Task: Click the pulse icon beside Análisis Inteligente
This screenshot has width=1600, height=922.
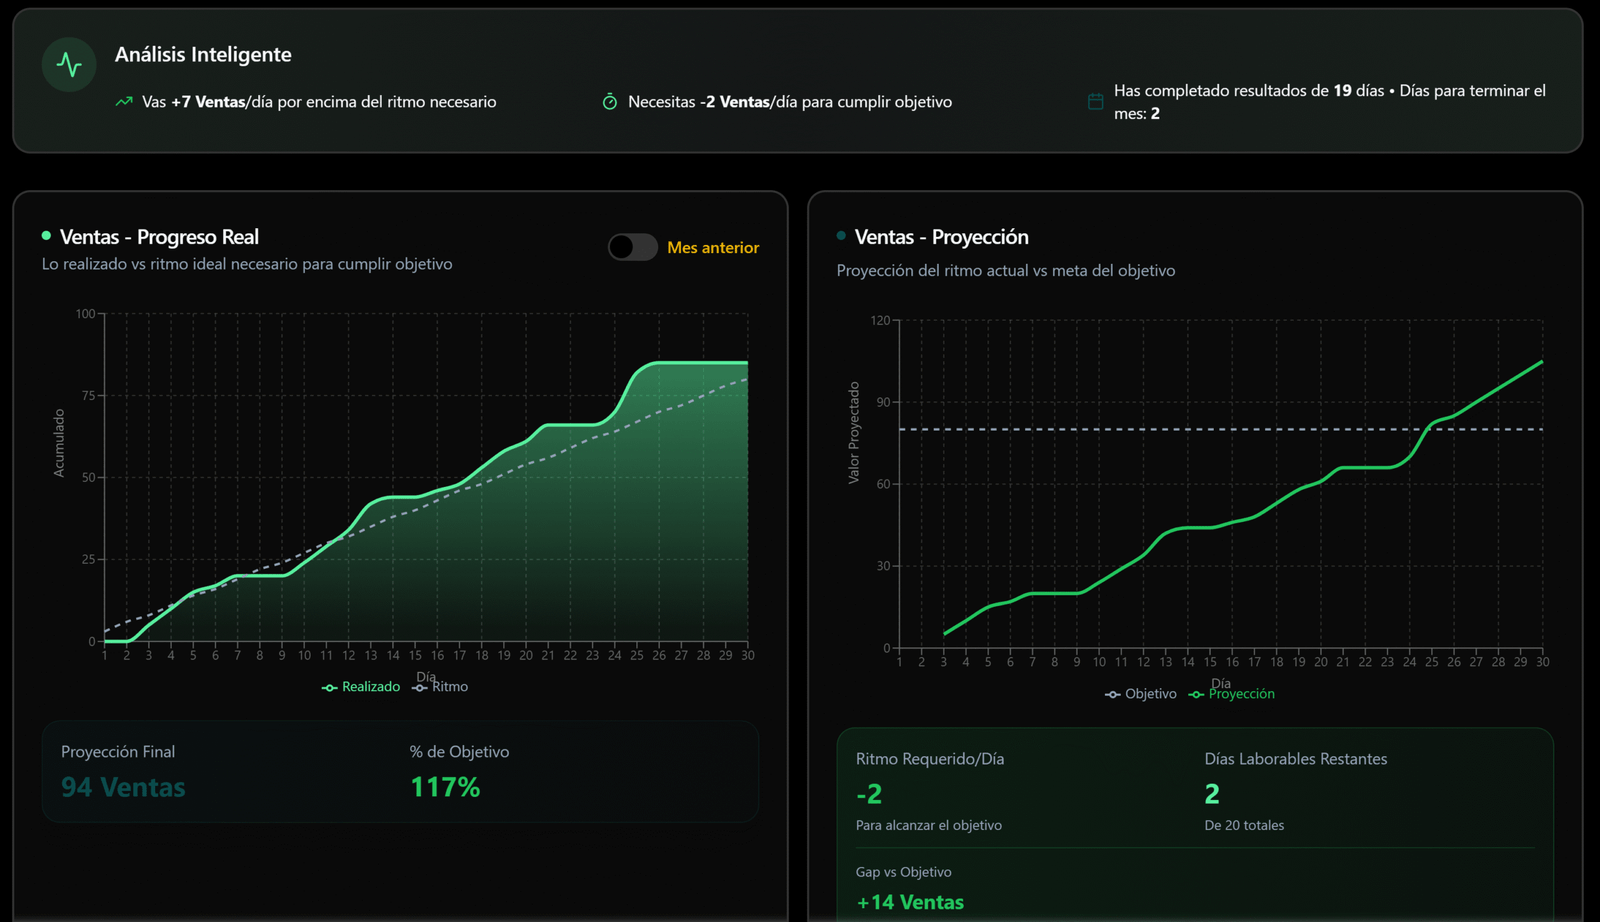Action: pos(69,65)
